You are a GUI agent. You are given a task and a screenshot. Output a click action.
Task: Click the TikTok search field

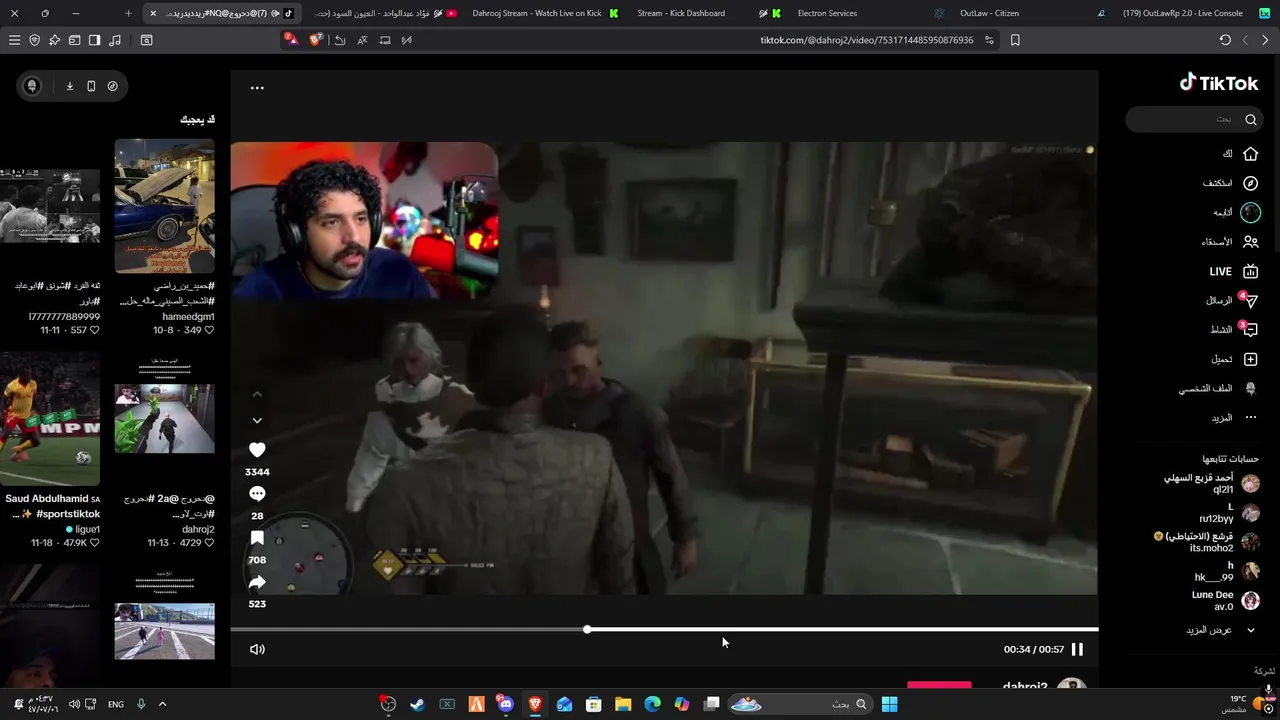1193,119
